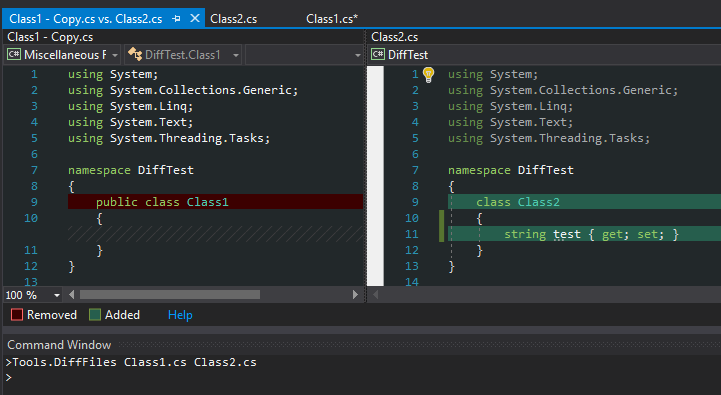Switch to the Class1.cs* tab
Viewport: 721px width, 395px height.
click(332, 19)
